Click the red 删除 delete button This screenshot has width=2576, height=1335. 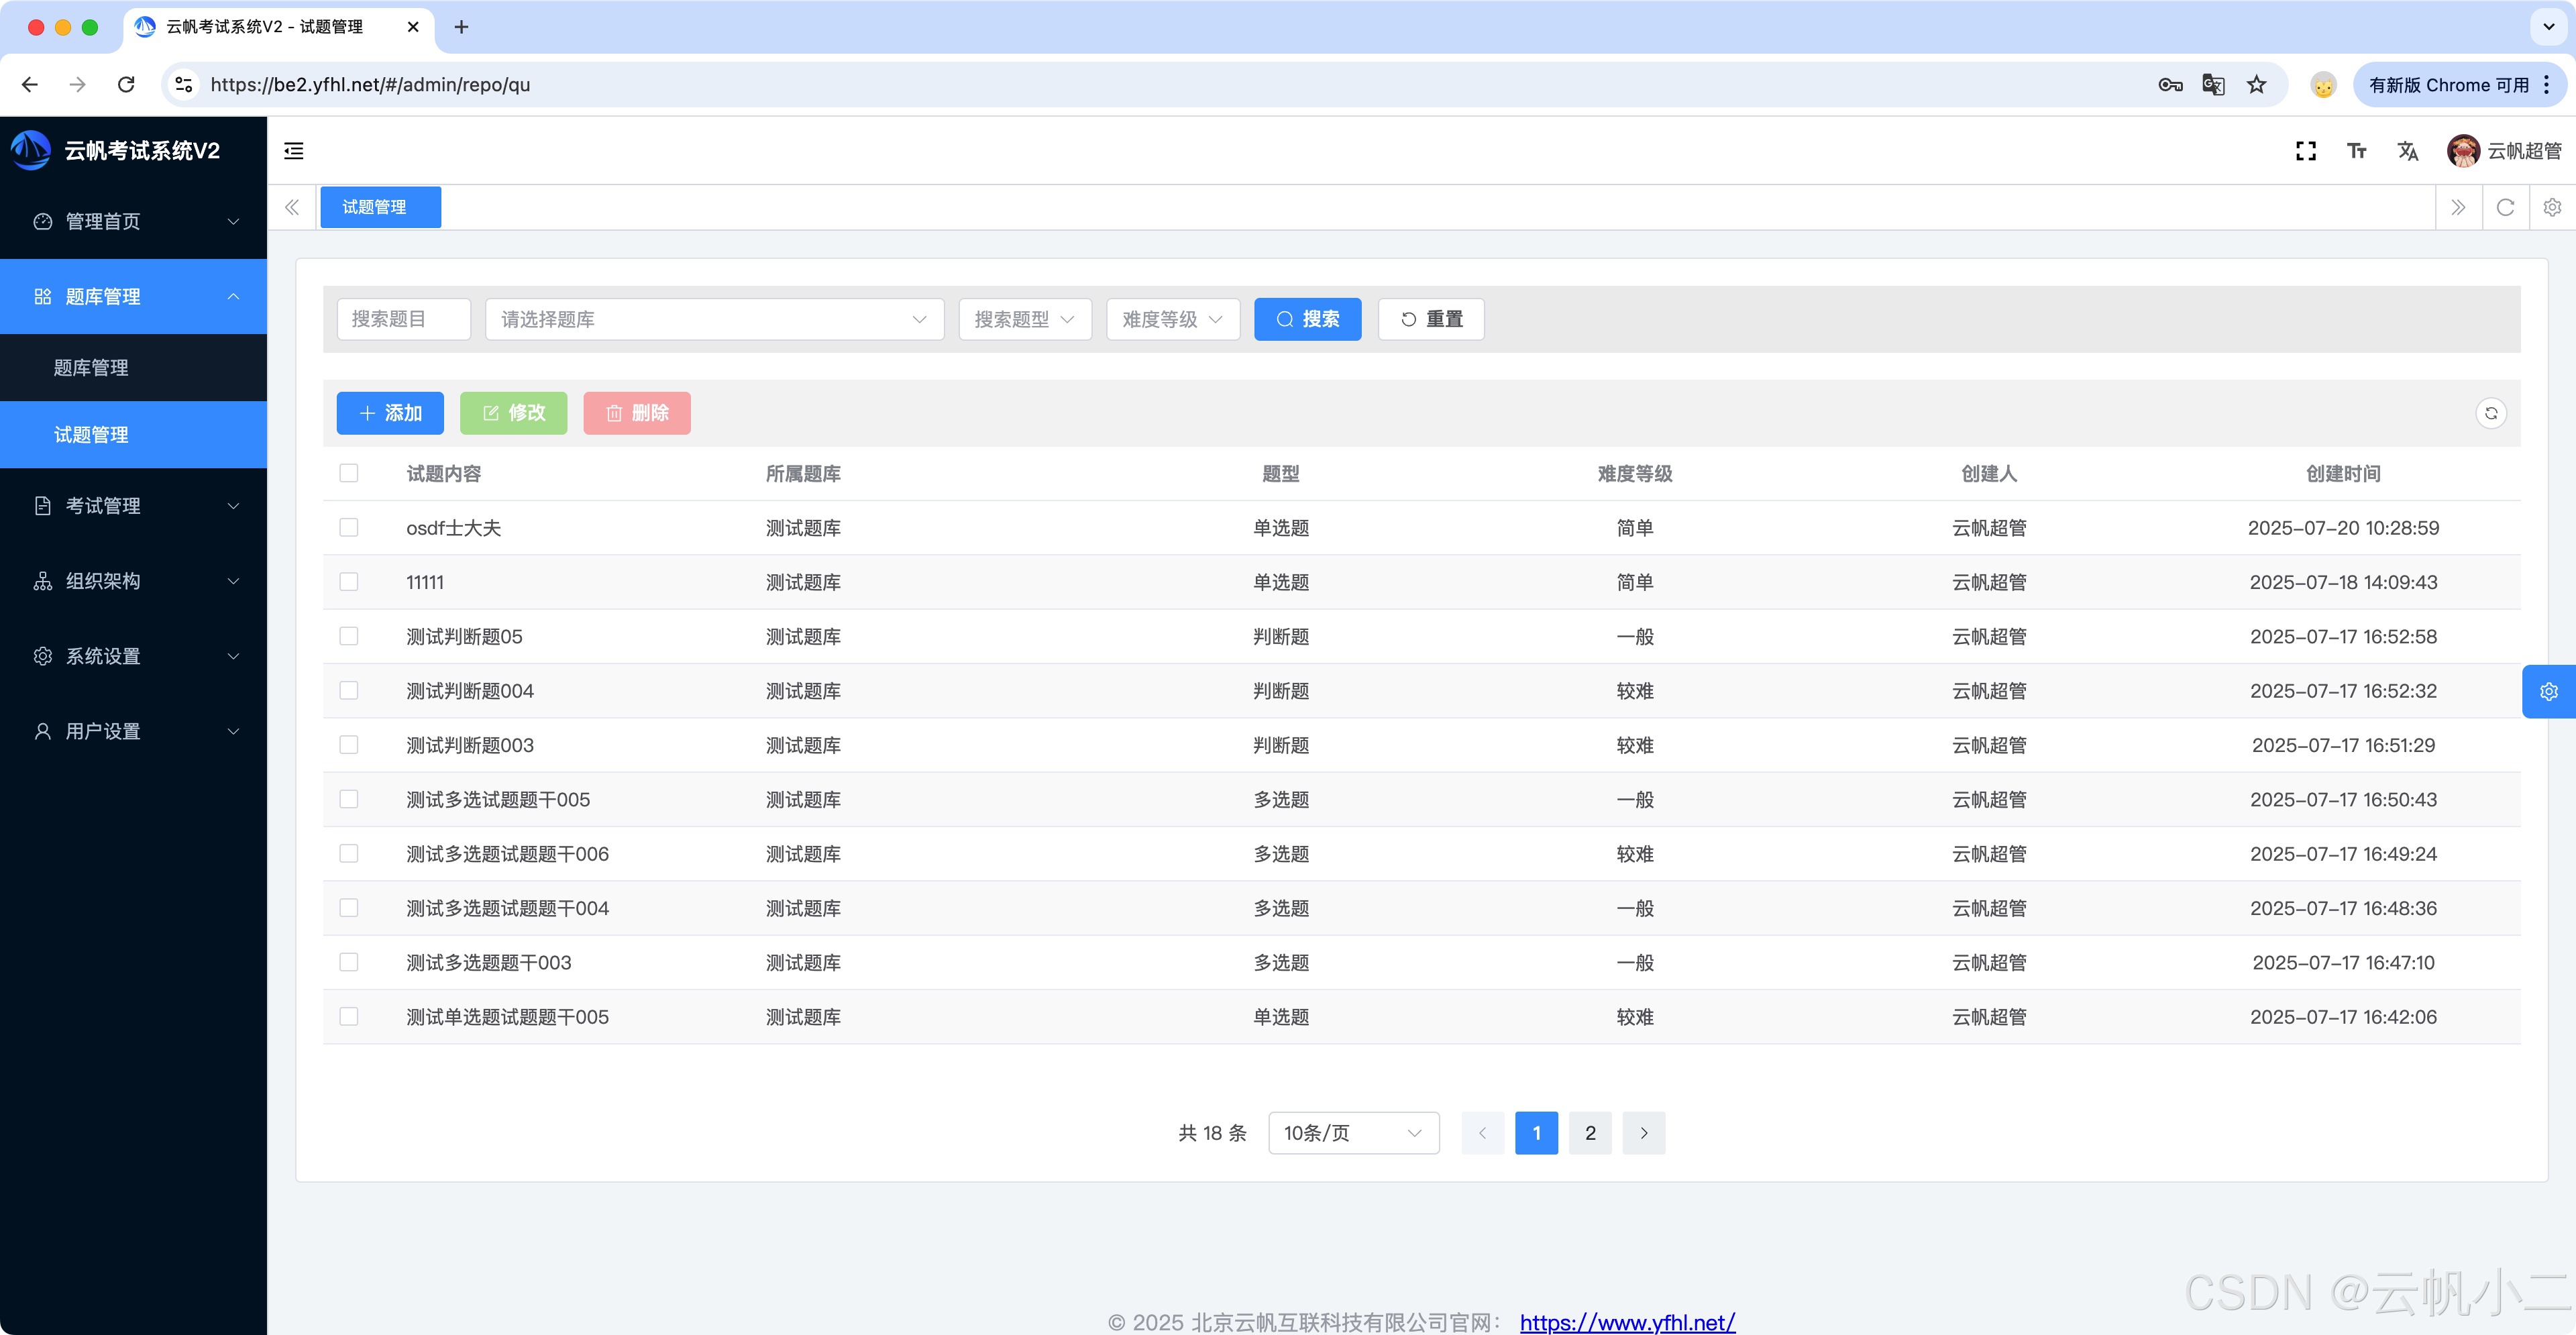tap(637, 413)
